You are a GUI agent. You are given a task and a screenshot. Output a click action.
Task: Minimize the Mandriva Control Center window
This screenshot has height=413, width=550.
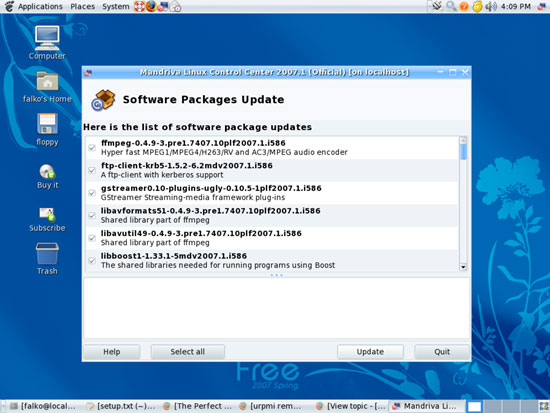pyautogui.click(x=441, y=72)
